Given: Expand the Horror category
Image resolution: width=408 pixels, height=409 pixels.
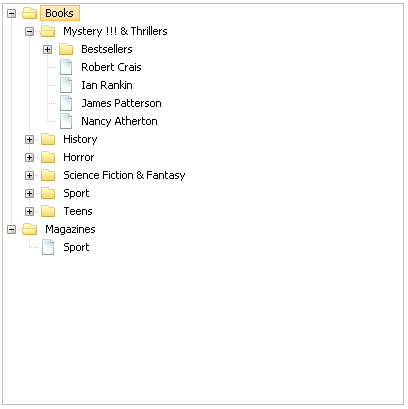Looking at the screenshot, I should coord(30,158).
